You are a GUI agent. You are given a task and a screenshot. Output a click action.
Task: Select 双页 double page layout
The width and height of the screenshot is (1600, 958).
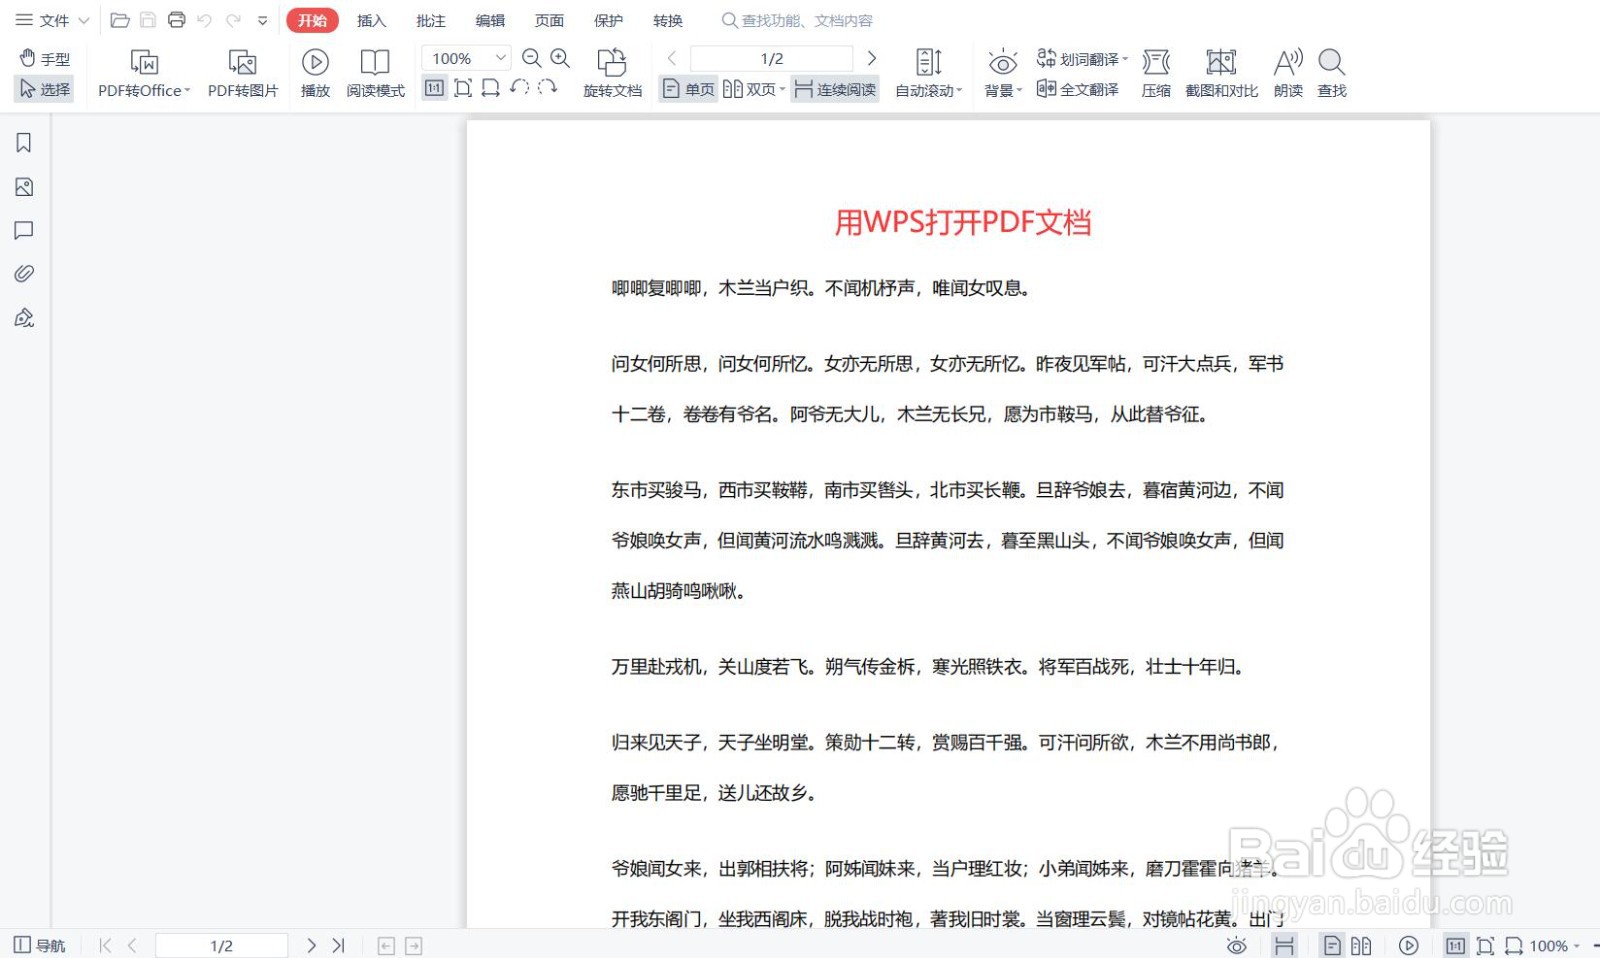(x=750, y=89)
